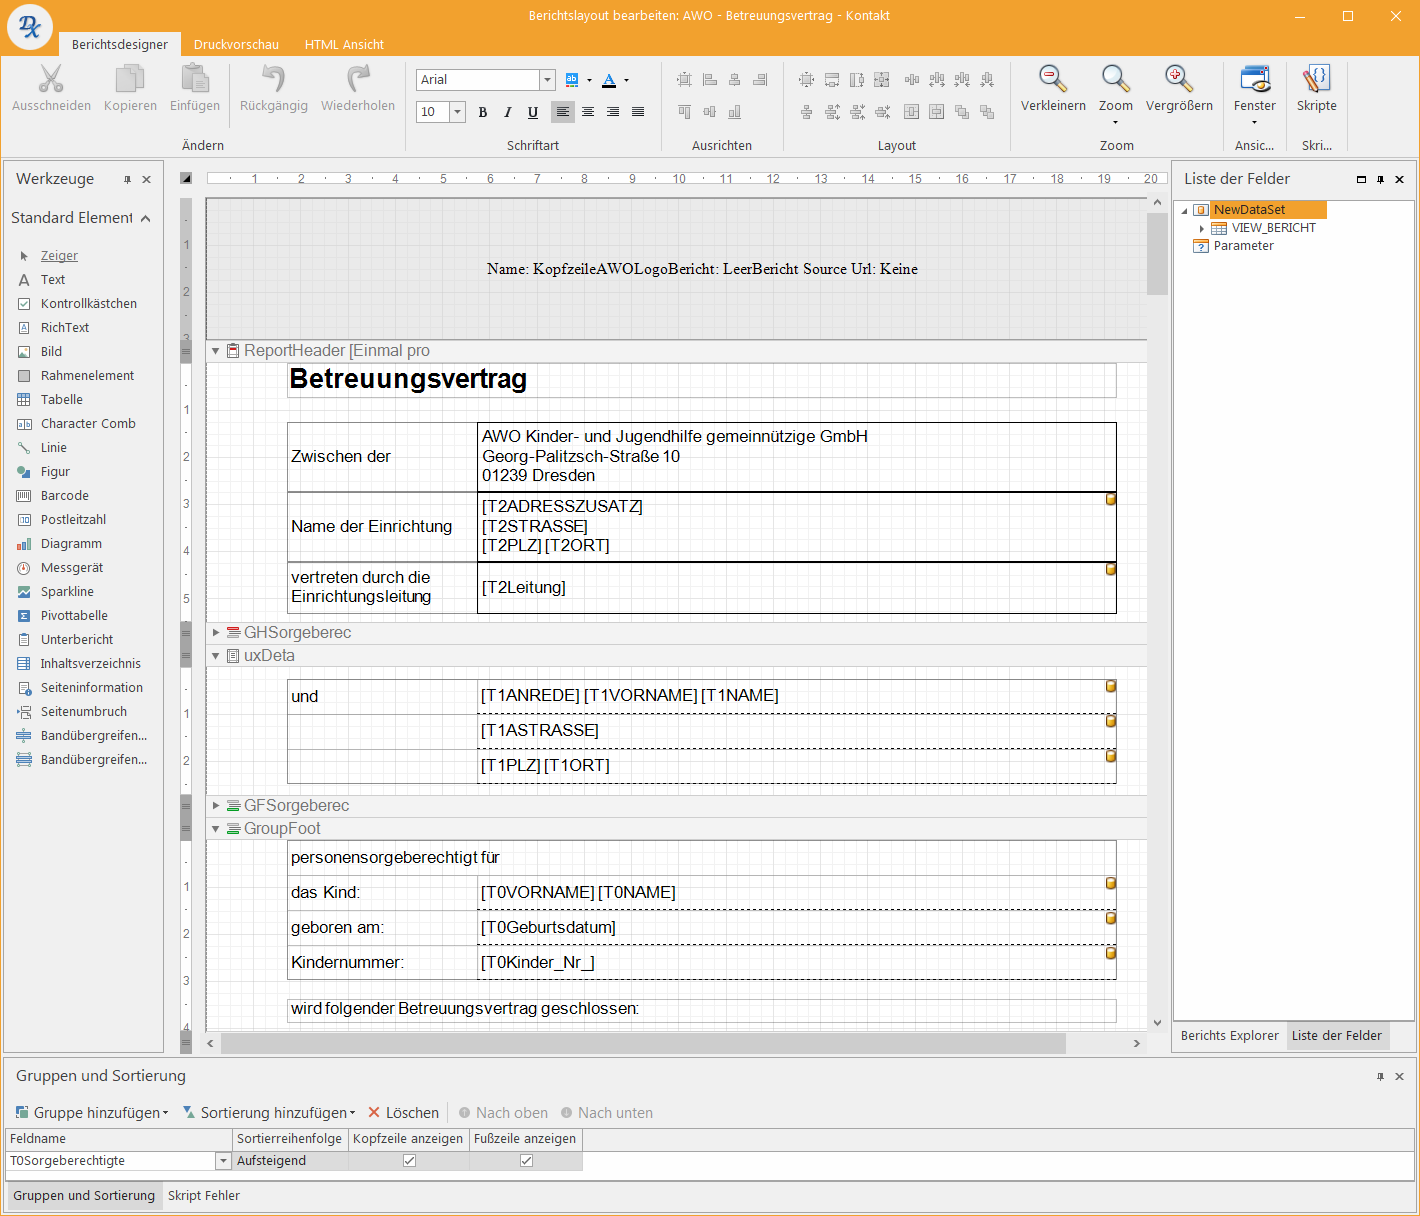Select the Sparkline tool
The width and height of the screenshot is (1420, 1216).
[67, 592]
